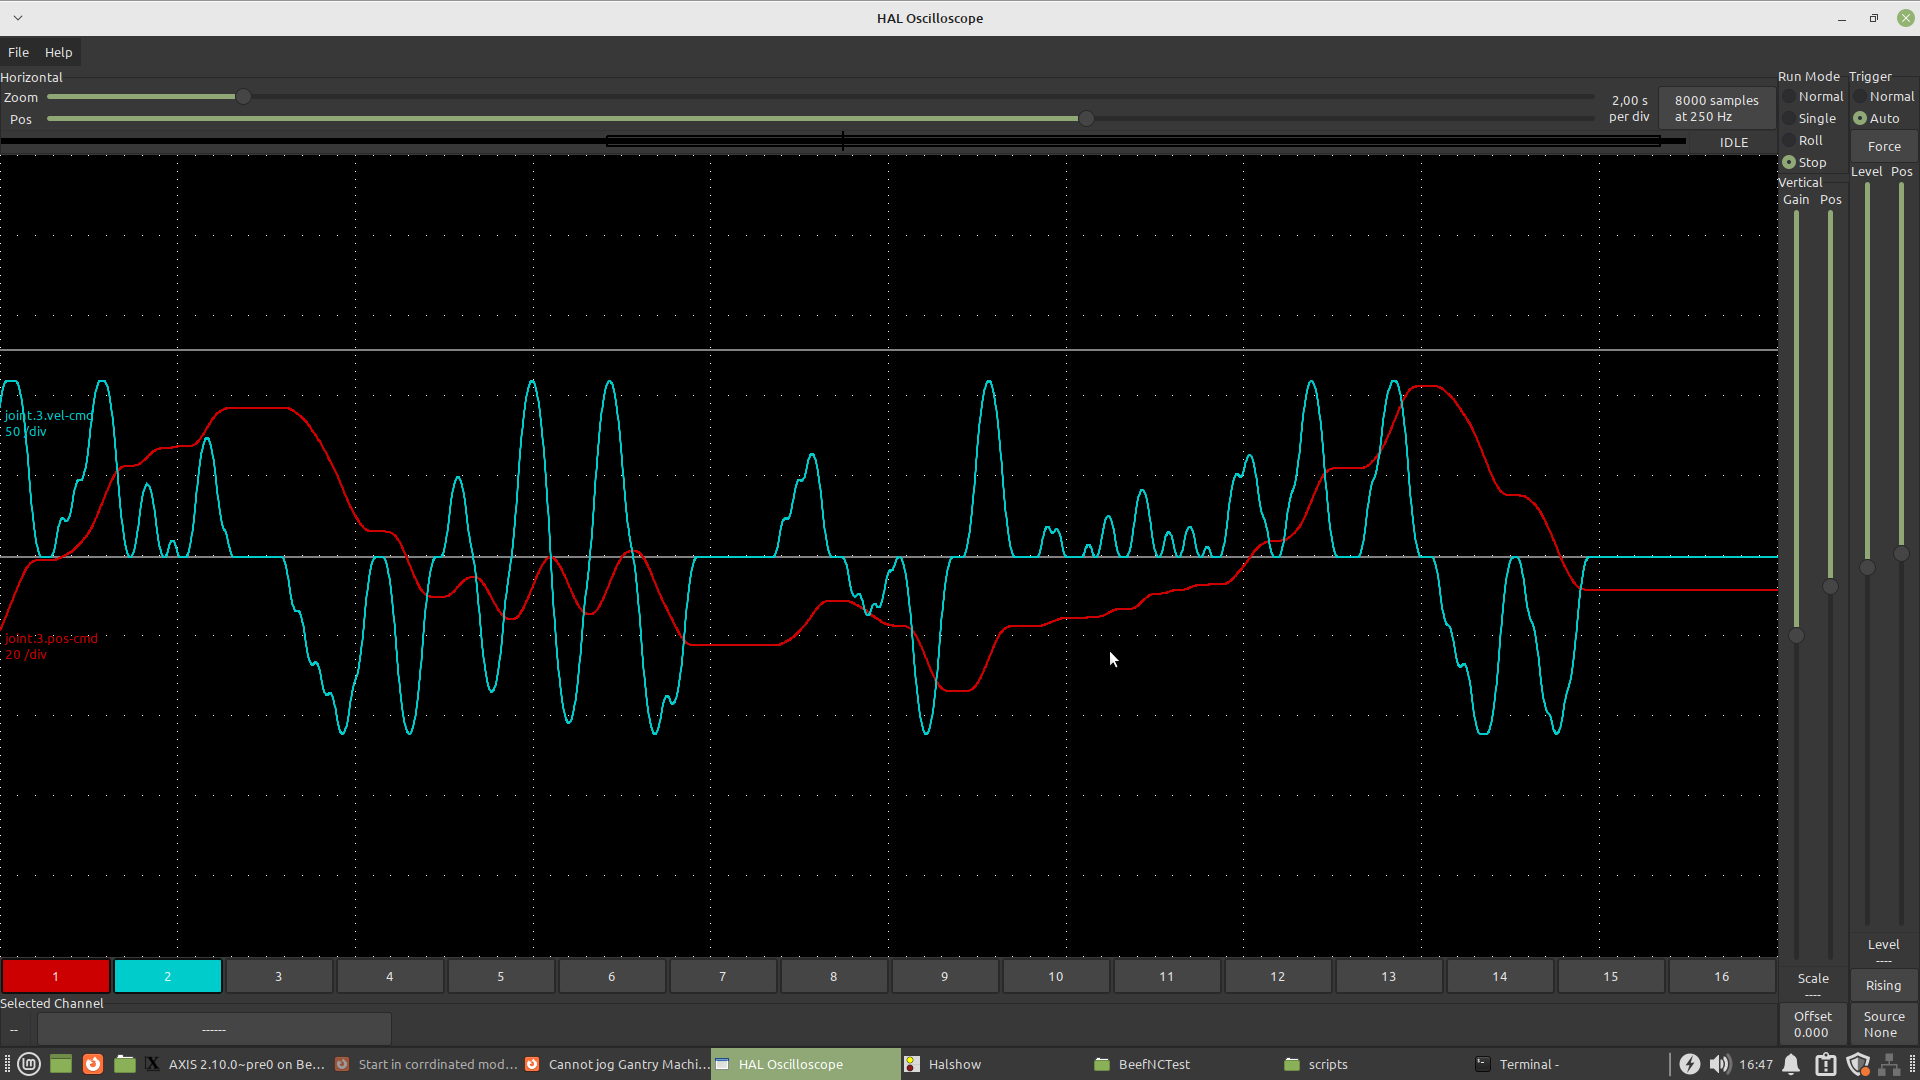Image resolution: width=1920 pixels, height=1080 pixels.
Task: Toggle the Rising trigger edge button
Action: coord(1883,985)
